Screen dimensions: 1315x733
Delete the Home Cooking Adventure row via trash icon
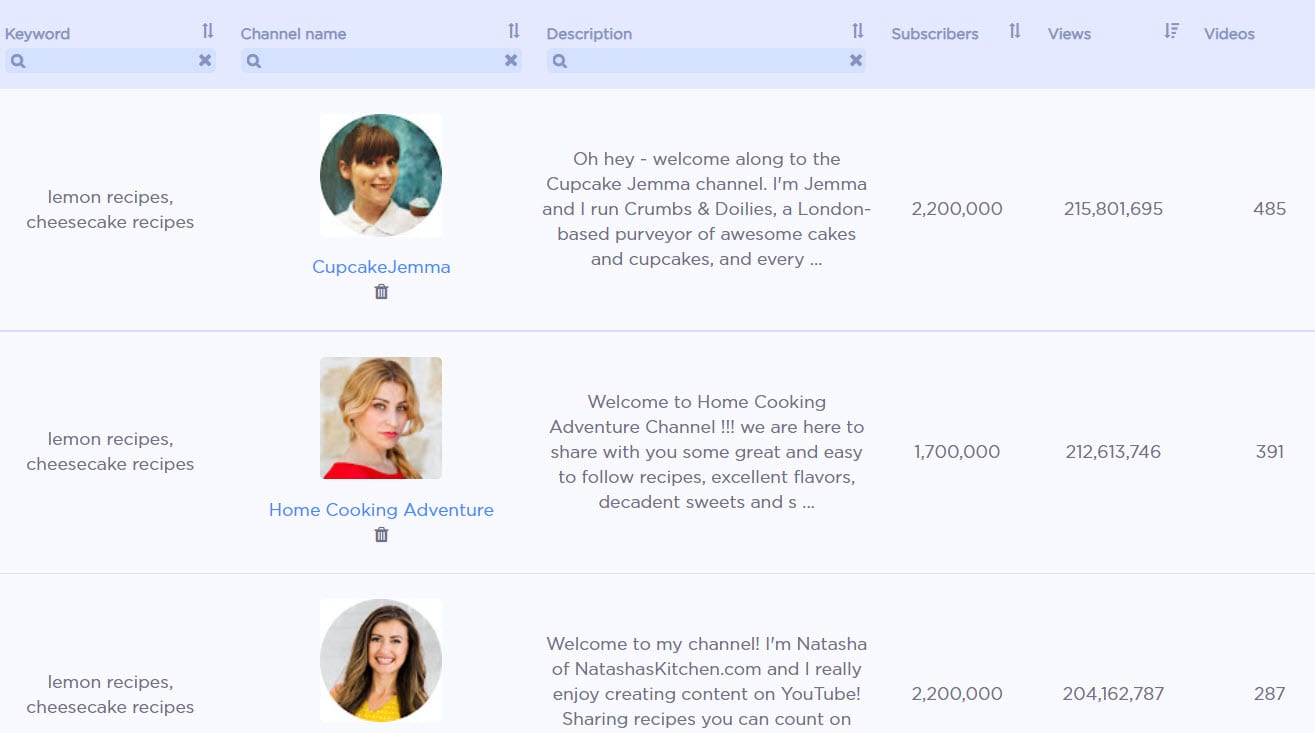381,535
